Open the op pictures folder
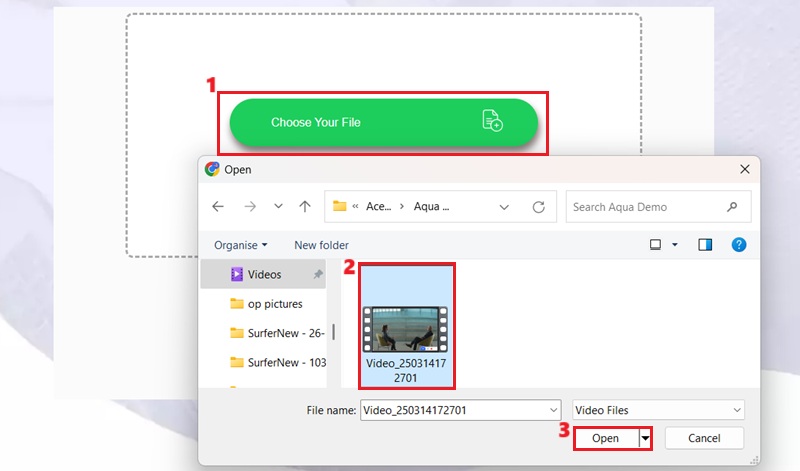 click(266, 304)
